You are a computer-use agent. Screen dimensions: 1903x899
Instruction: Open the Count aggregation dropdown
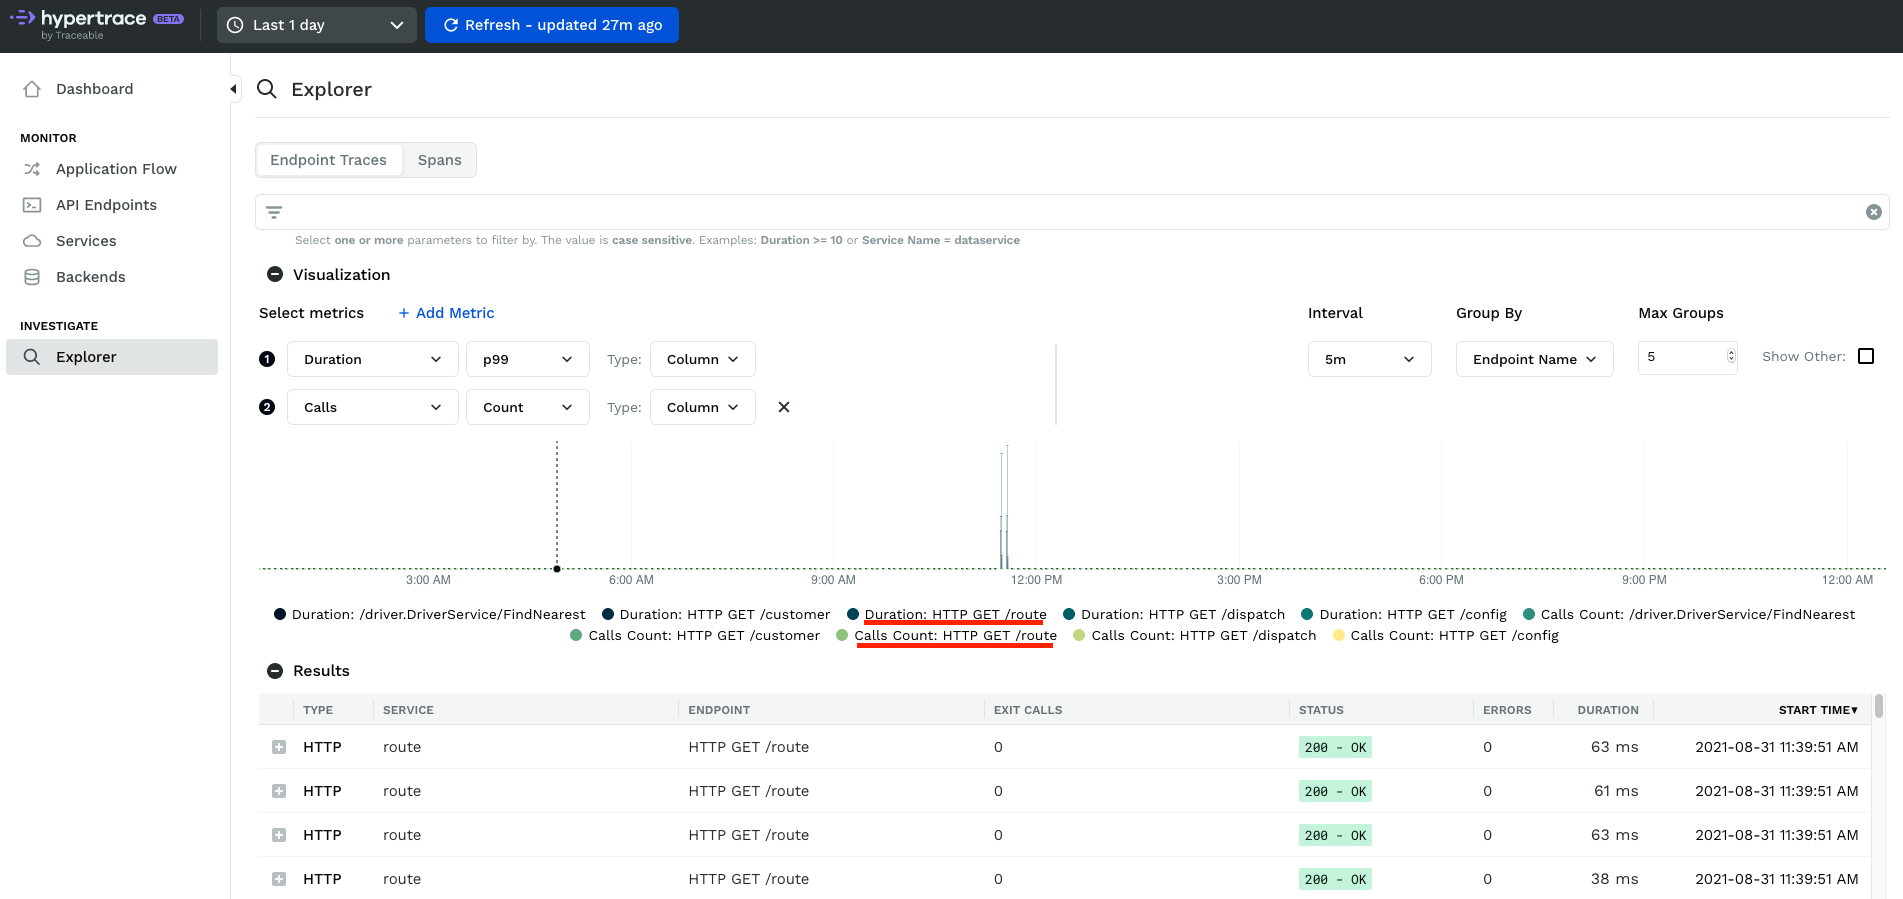(x=528, y=407)
